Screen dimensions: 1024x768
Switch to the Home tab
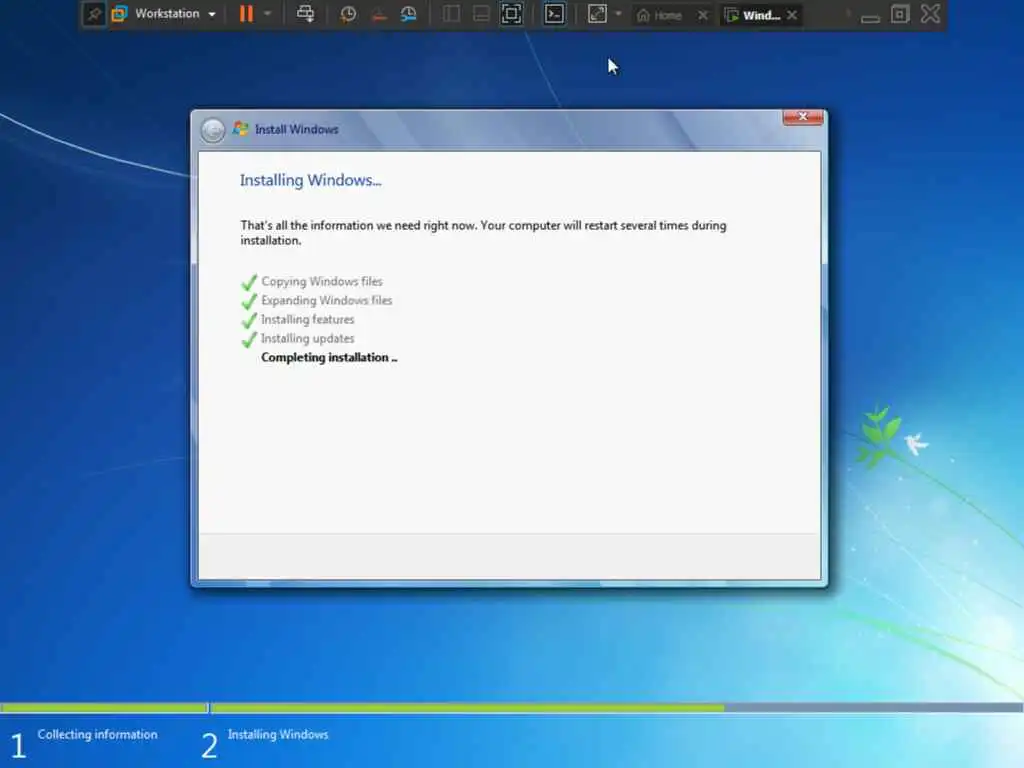pos(660,15)
